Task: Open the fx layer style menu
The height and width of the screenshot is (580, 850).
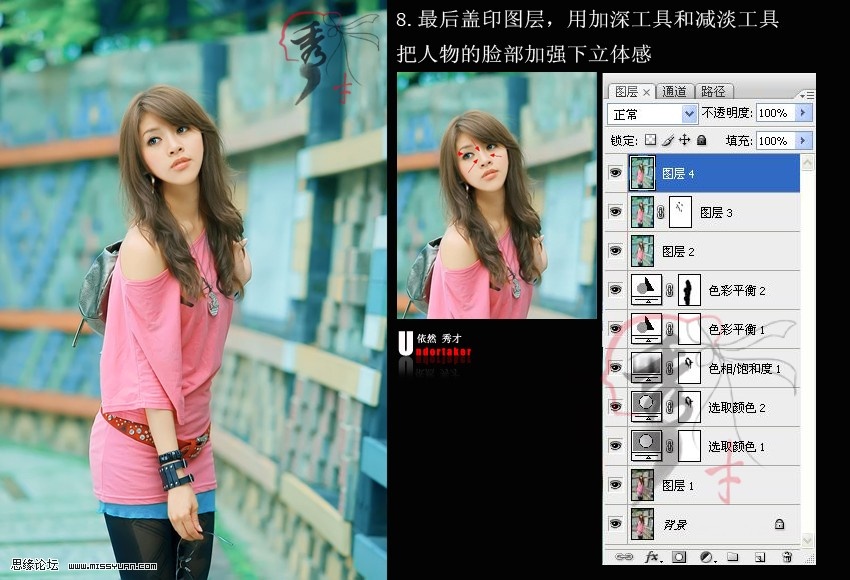Action: click(652, 557)
